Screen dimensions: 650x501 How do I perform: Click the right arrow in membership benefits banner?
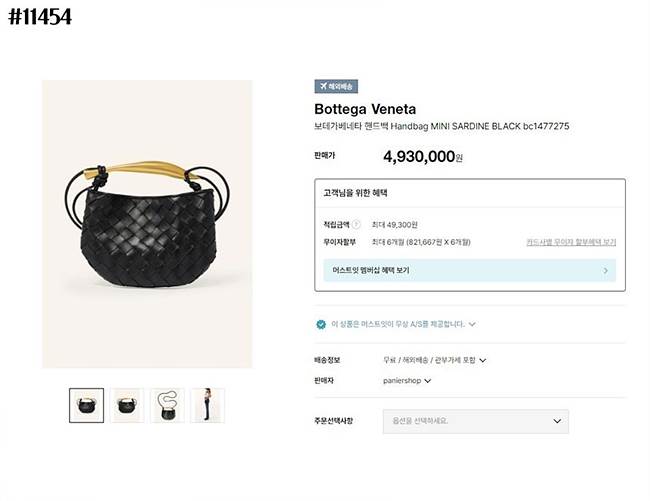(x=605, y=270)
